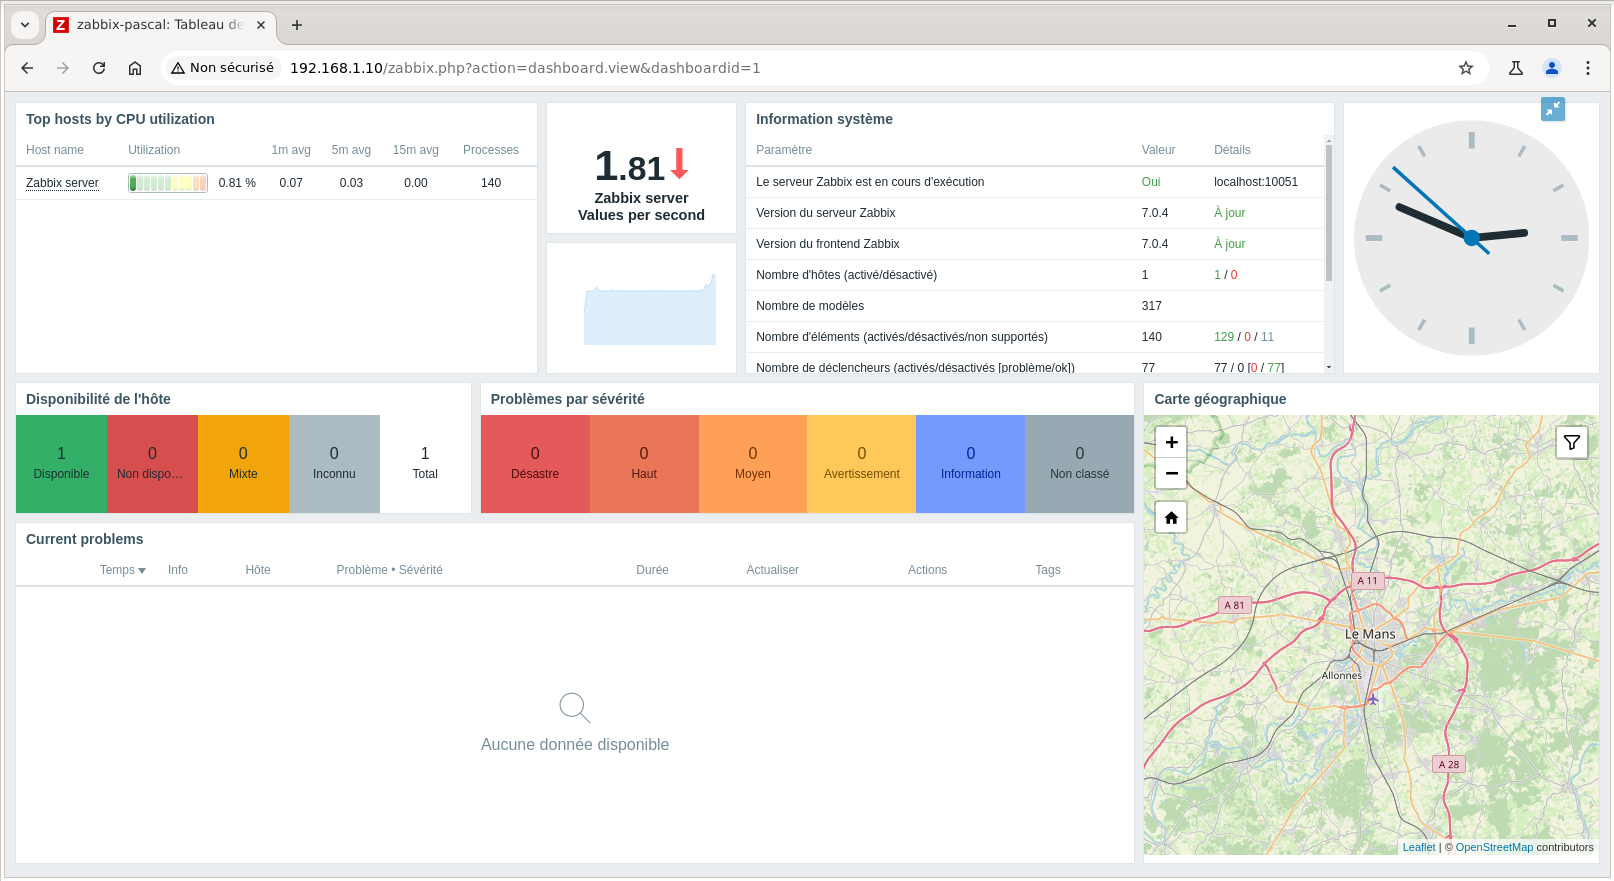Zoom in on the geographic map
The image size is (1614, 881).
[x=1171, y=442]
